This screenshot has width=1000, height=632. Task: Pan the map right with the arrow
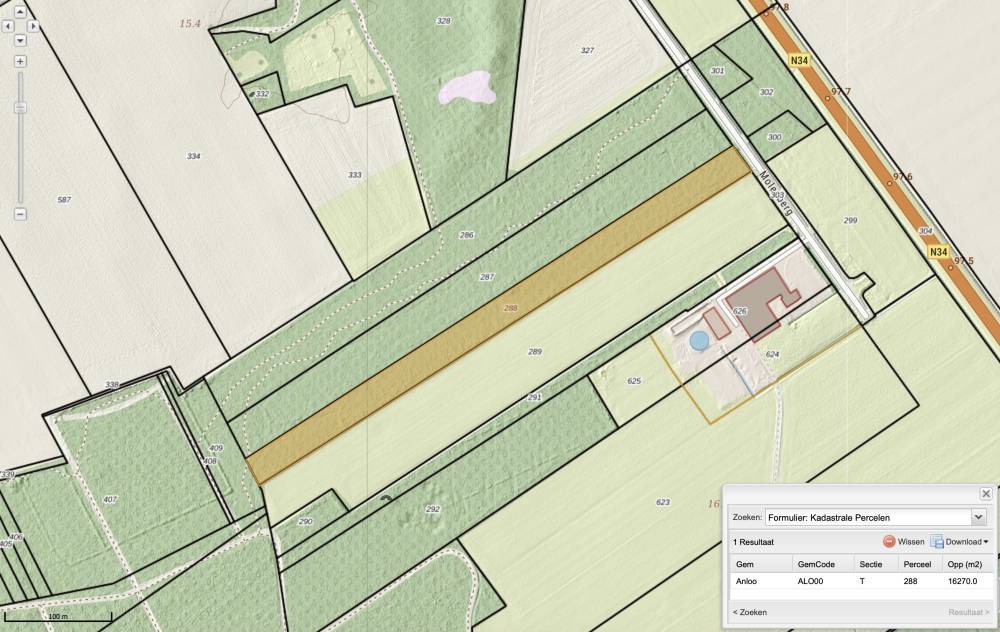(33, 26)
